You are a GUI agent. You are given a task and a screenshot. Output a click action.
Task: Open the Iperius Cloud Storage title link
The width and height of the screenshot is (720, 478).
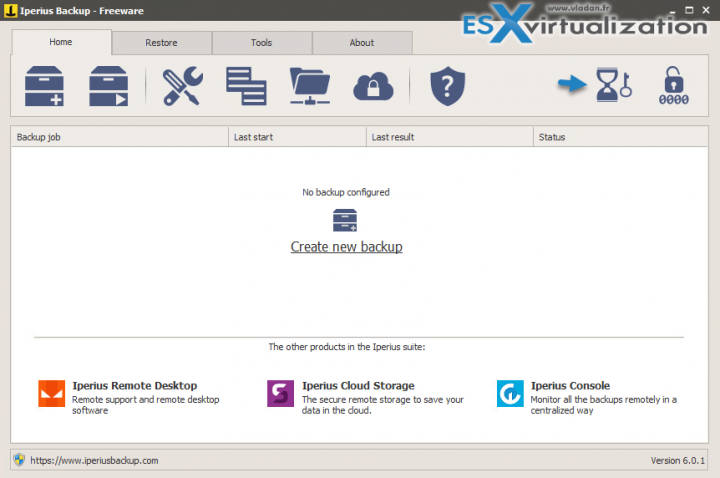click(358, 386)
